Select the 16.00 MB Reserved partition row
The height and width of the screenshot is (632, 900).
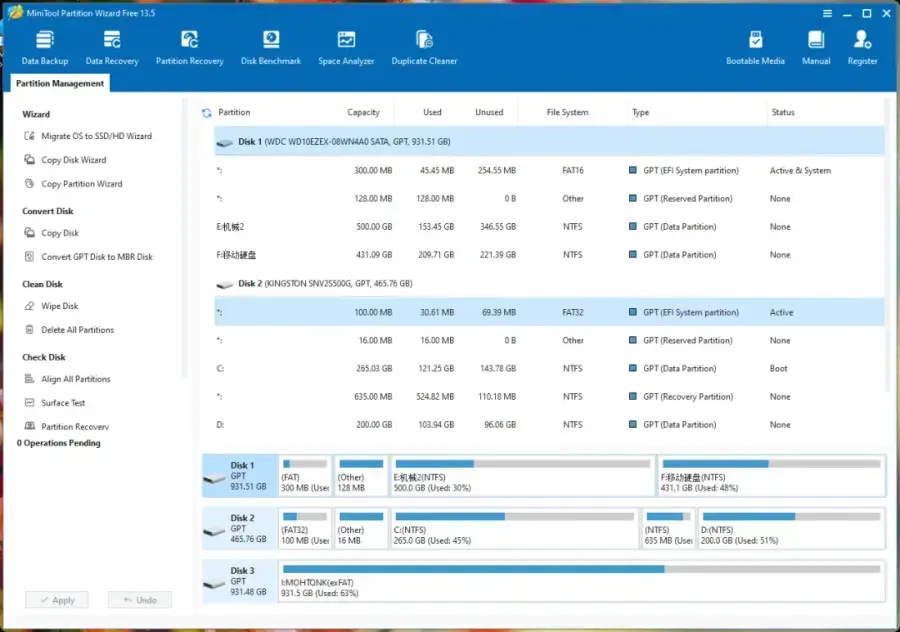pyautogui.click(x=549, y=340)
